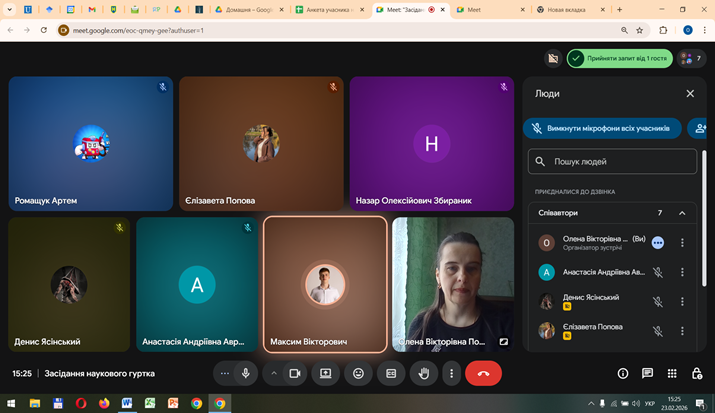
Task: Click Вимкнути мікрофони всіх учасників button
Action: pos(602,128)
